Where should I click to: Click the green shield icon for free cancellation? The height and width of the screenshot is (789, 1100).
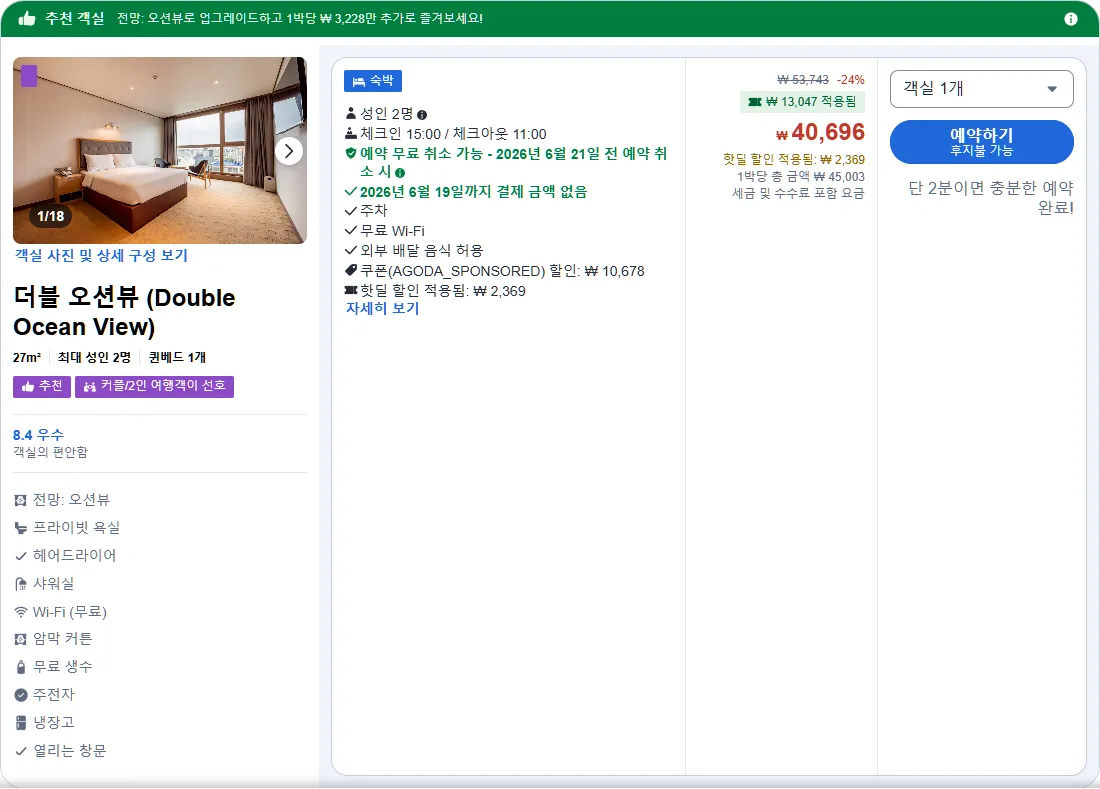[x=351, y=153]
